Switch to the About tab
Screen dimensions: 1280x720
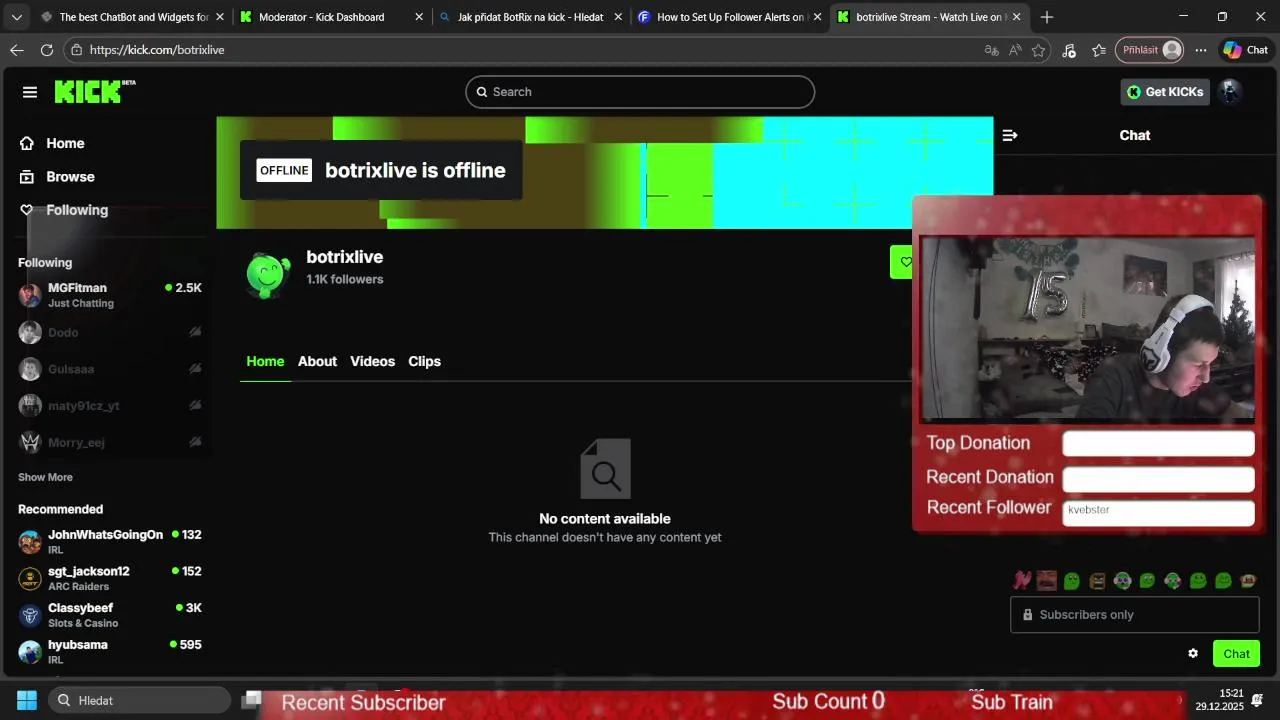317,361
